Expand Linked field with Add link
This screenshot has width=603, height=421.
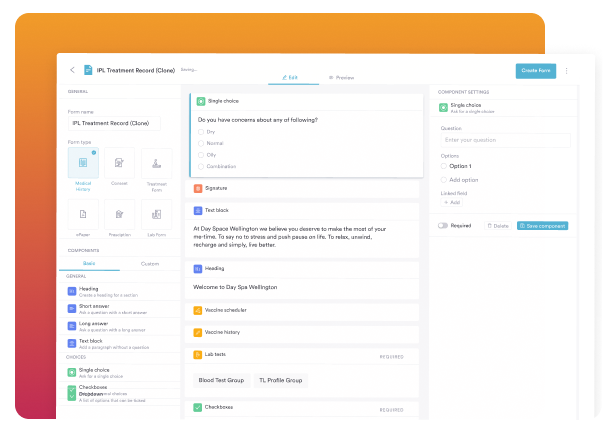pyautogui.click(x=453, y=202)
